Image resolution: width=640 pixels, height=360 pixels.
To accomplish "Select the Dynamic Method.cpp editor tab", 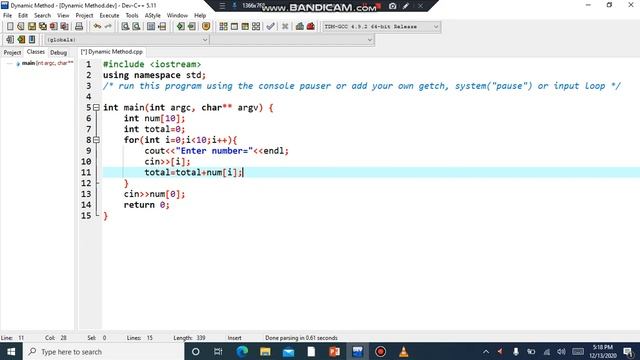I will [112, 52].
